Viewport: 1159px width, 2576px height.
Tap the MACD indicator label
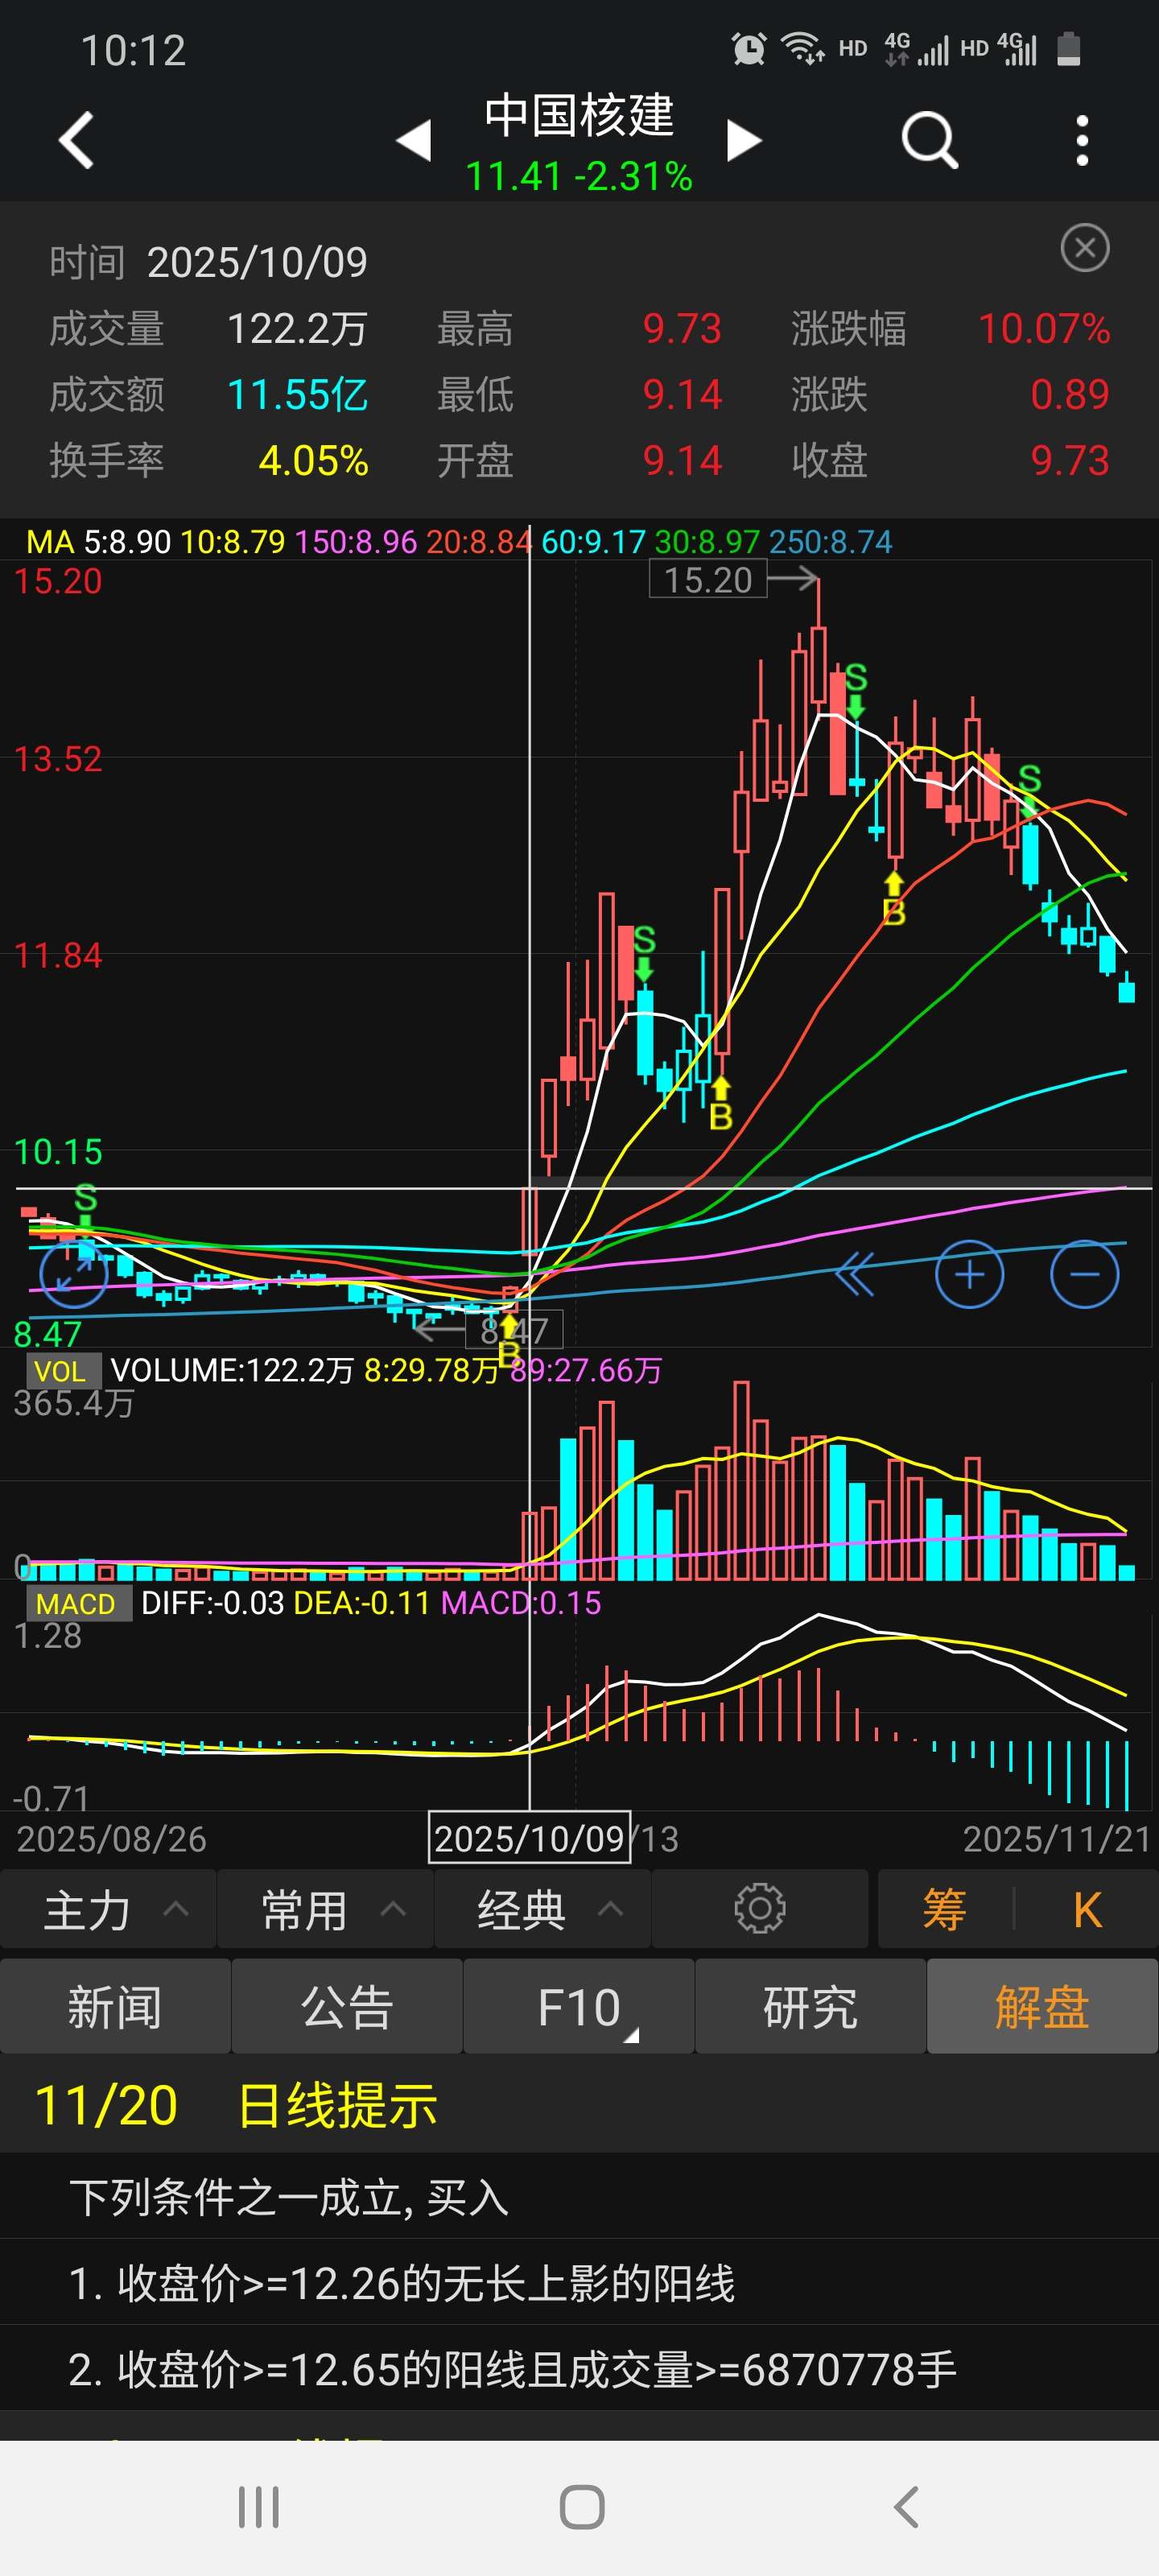tap(77, 1603)
